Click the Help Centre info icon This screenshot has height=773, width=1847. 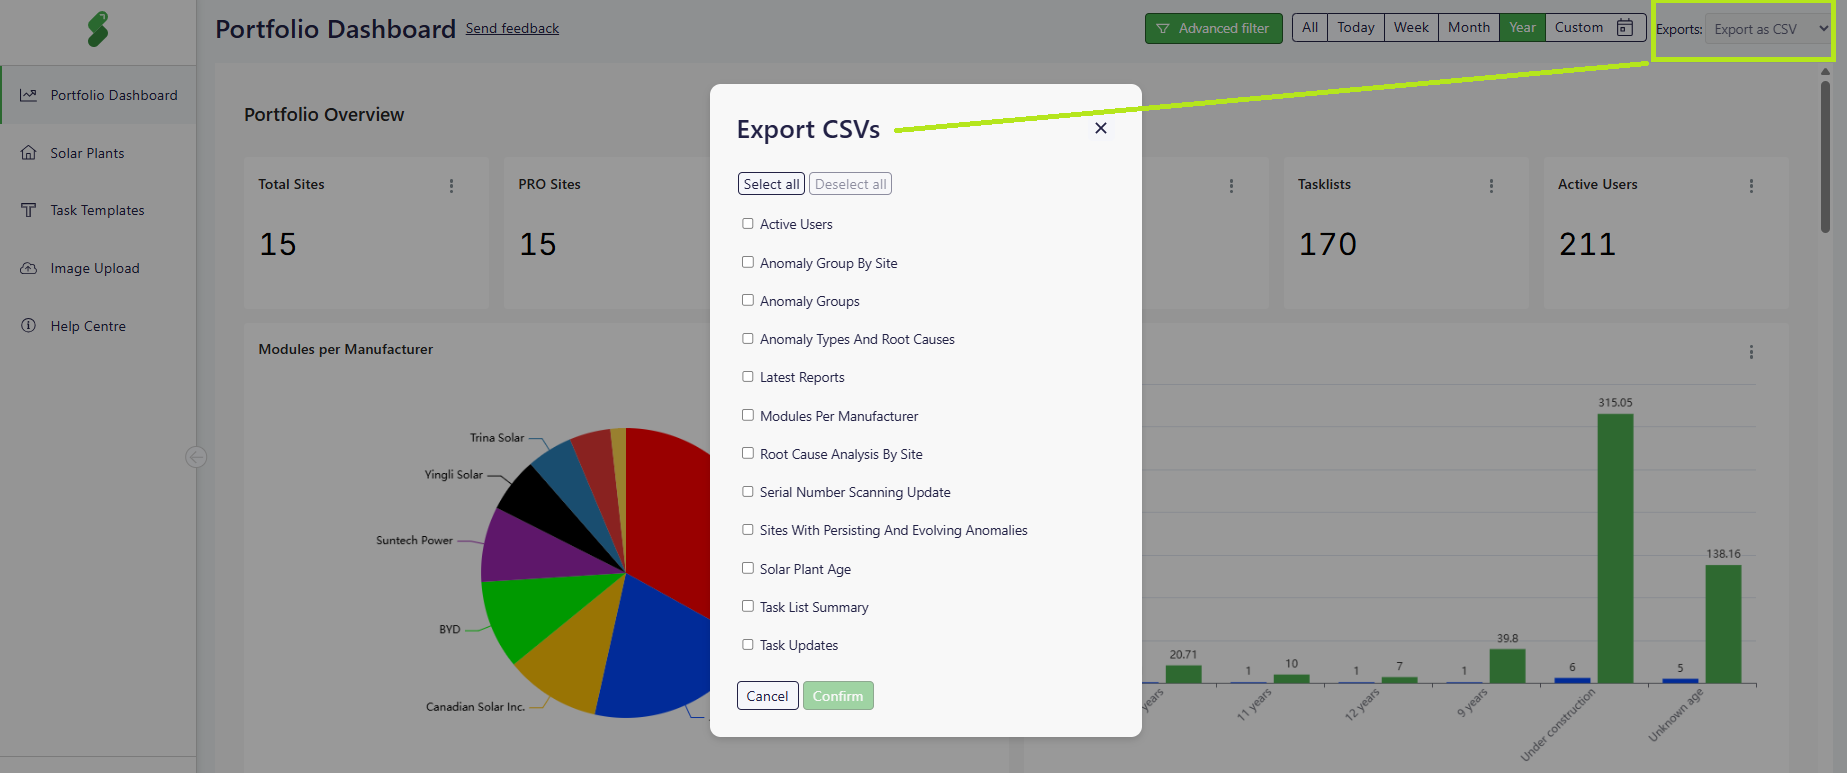pyautogui.click(x=29, y=326)
